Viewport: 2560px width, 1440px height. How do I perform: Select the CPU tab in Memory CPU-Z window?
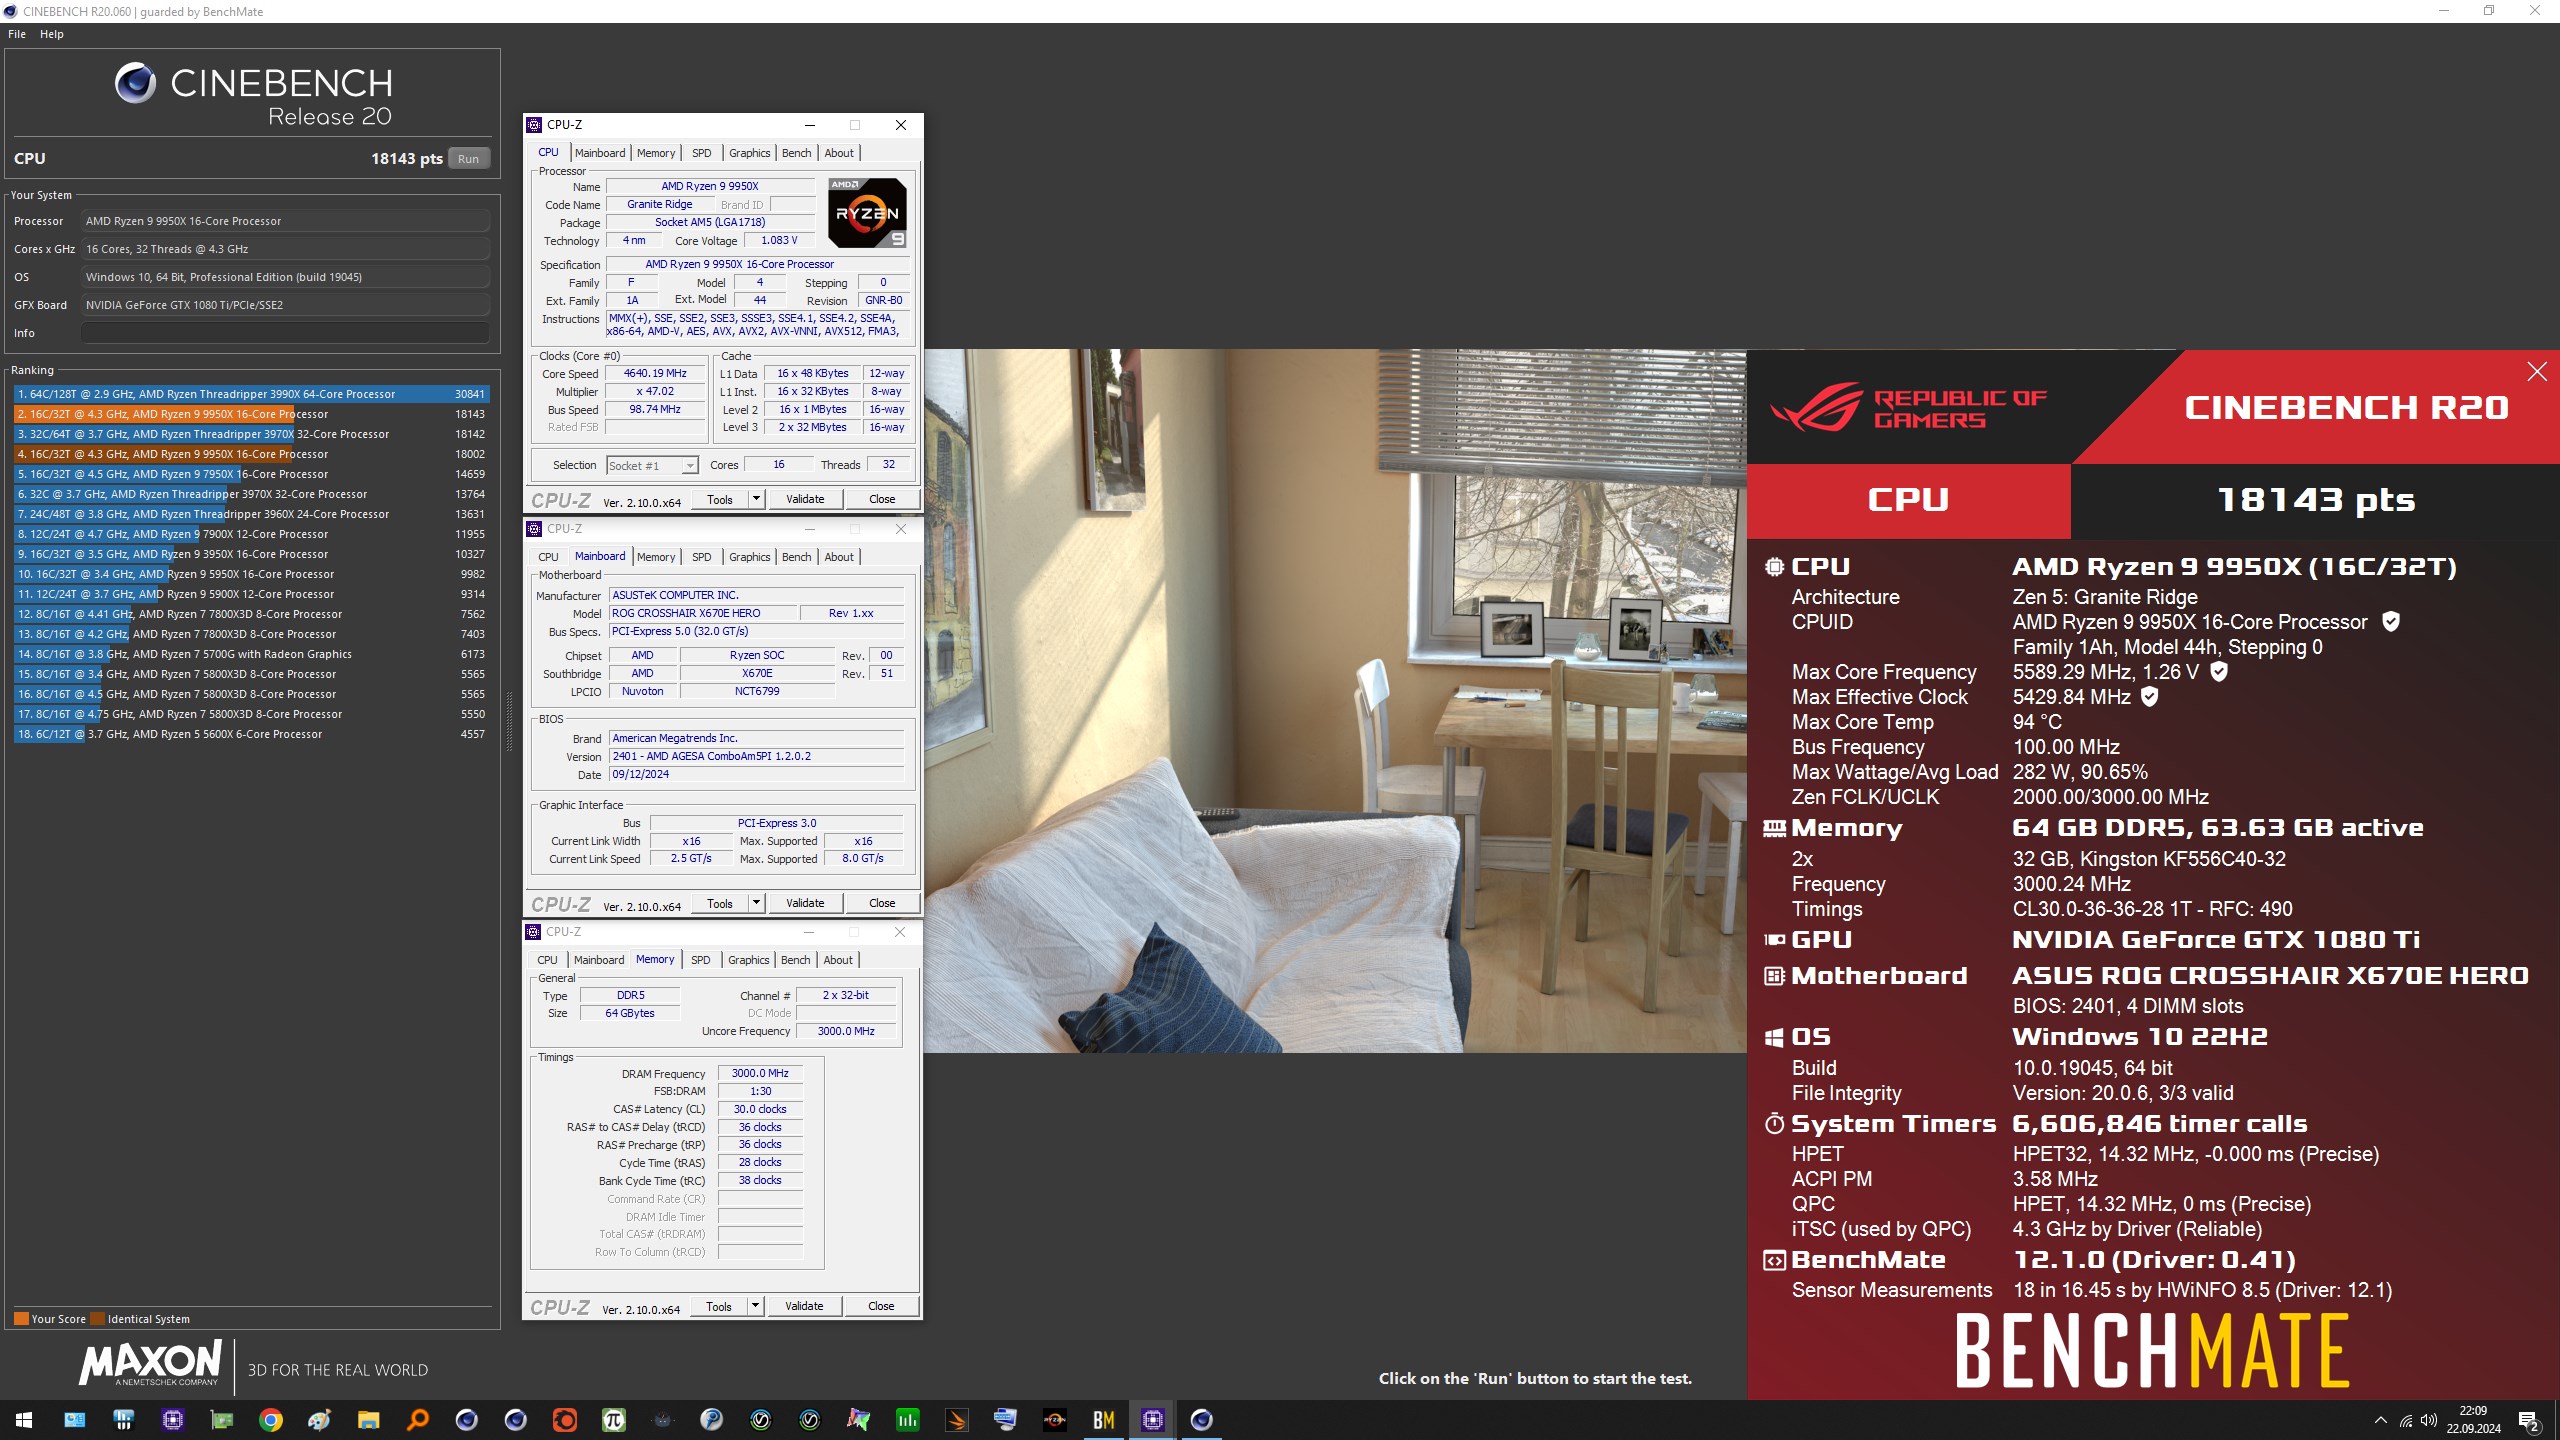point(547,960)
